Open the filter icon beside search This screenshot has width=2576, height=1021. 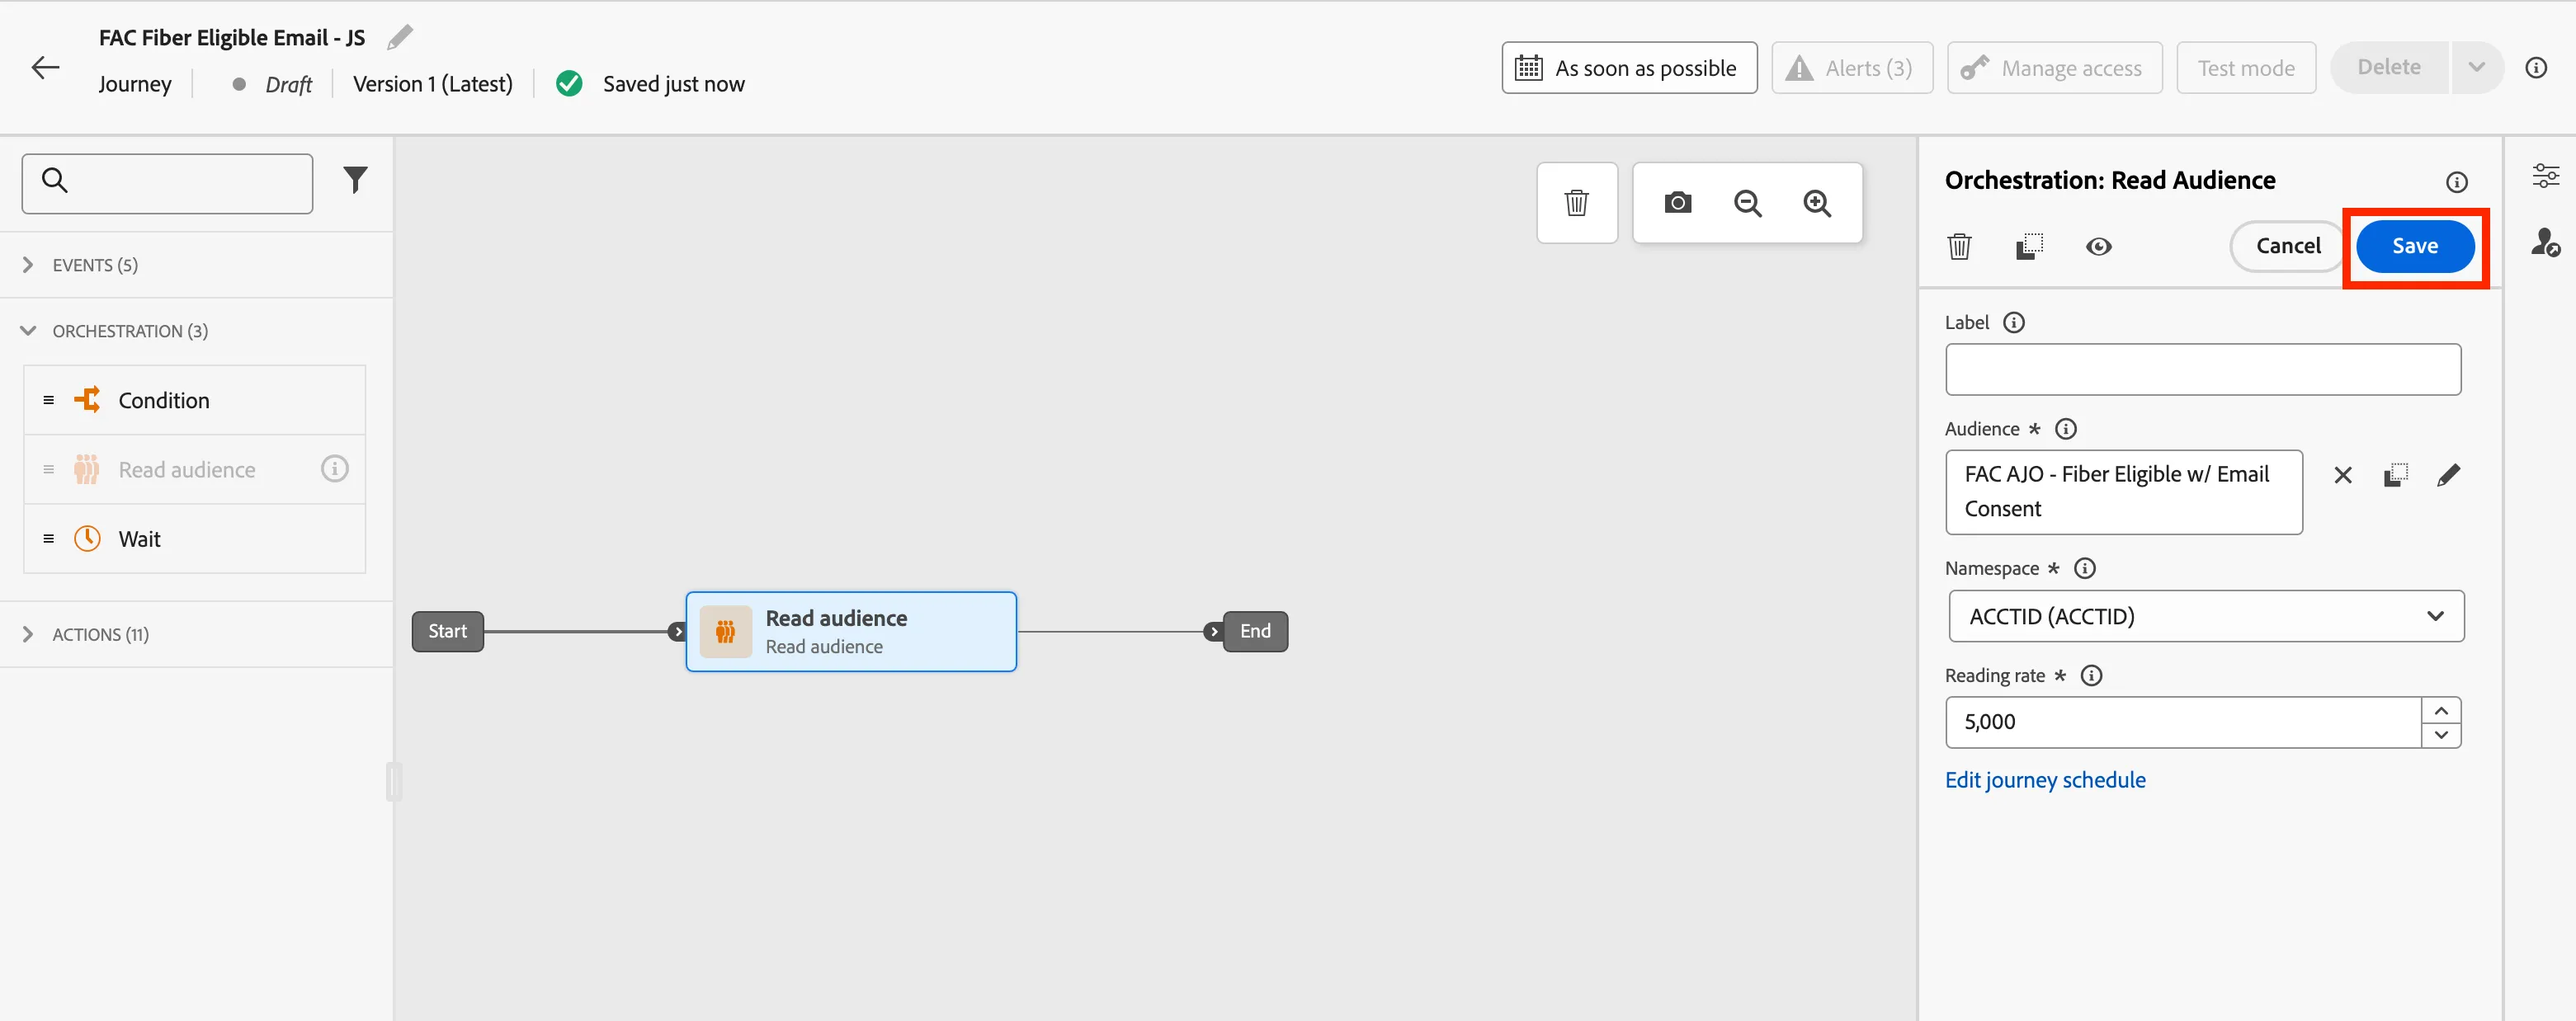click(355, 180)
